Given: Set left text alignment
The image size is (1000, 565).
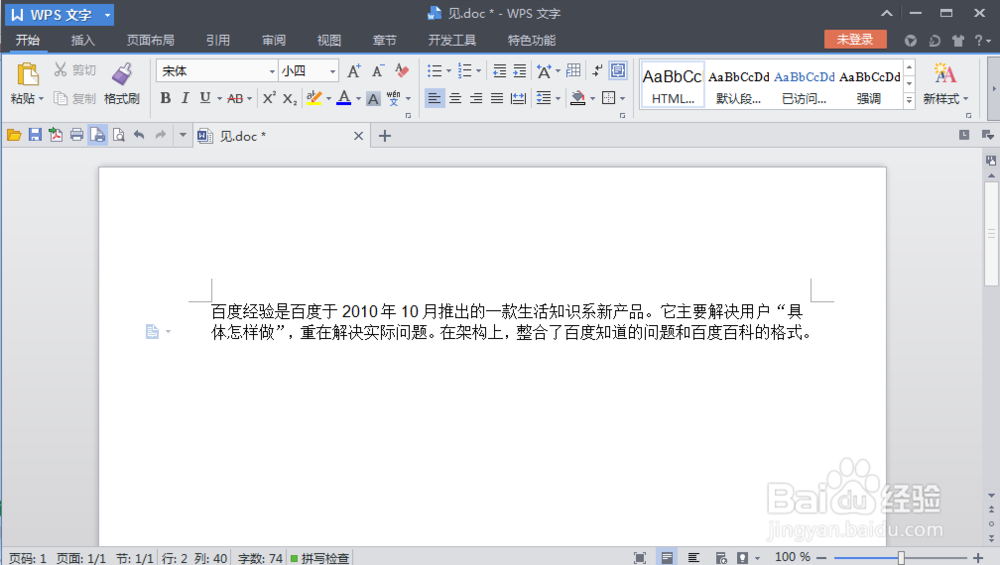Looking at the screenshot, I should pos(434,98).
